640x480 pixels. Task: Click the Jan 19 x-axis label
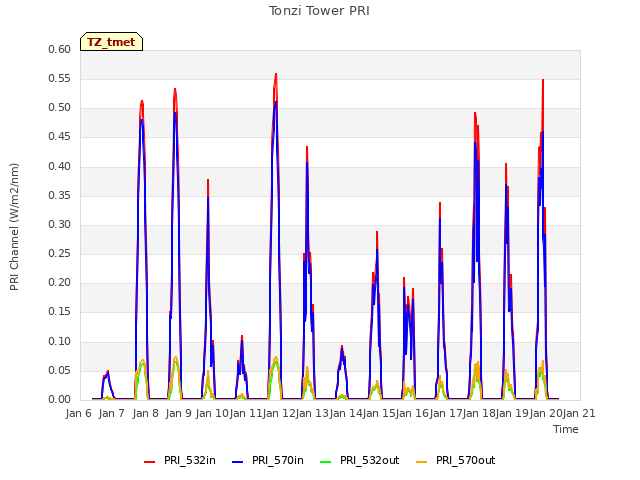point(512,413)
